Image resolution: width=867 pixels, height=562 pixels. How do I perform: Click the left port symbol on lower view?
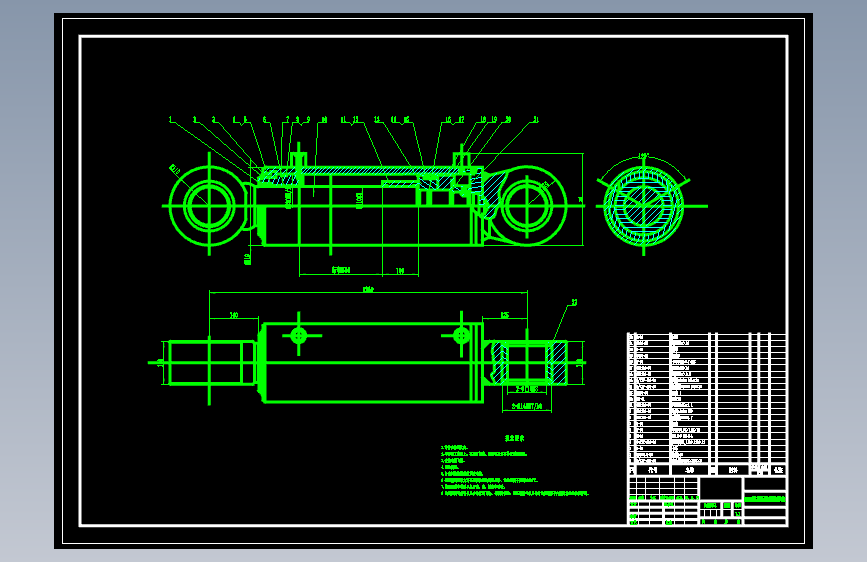(x=299, y=335)
